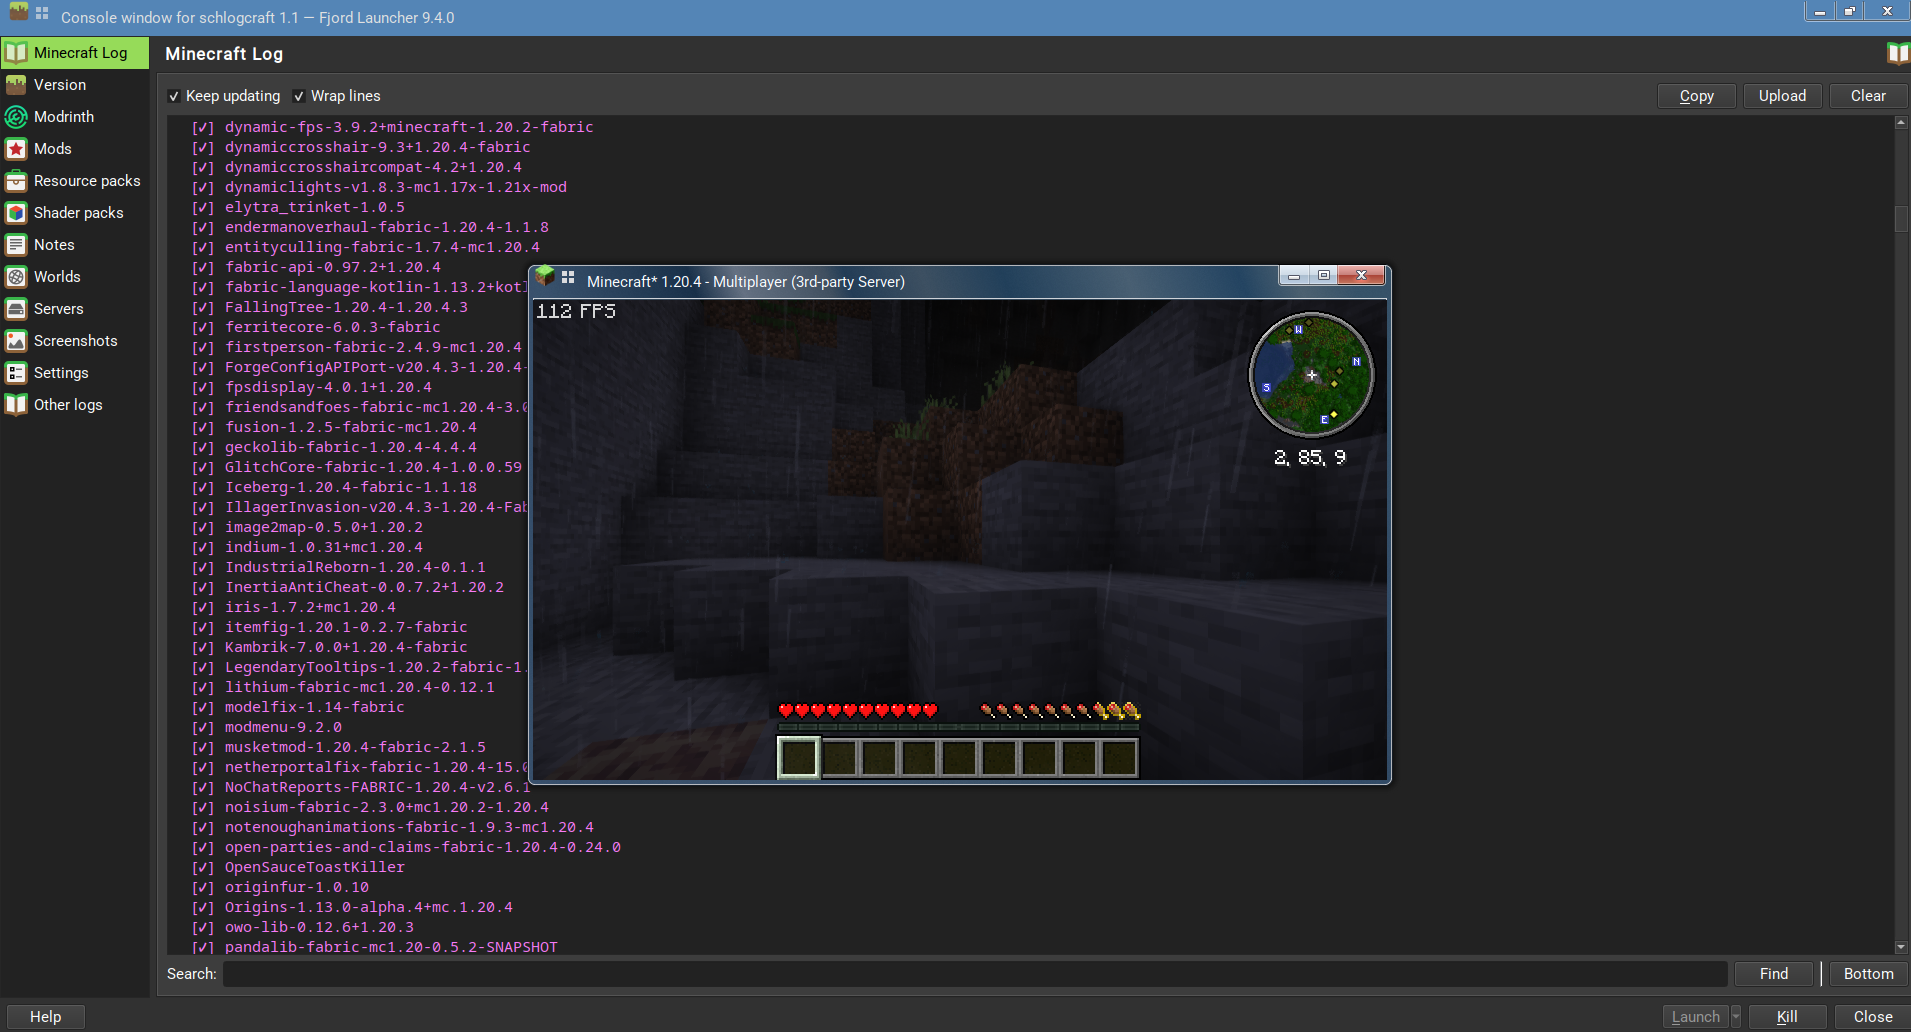Image resolution: width=1911 pixels, height=1032 pixels.
Task: Click the Settings icon in sidebar
Action: (x=16, y=373)
